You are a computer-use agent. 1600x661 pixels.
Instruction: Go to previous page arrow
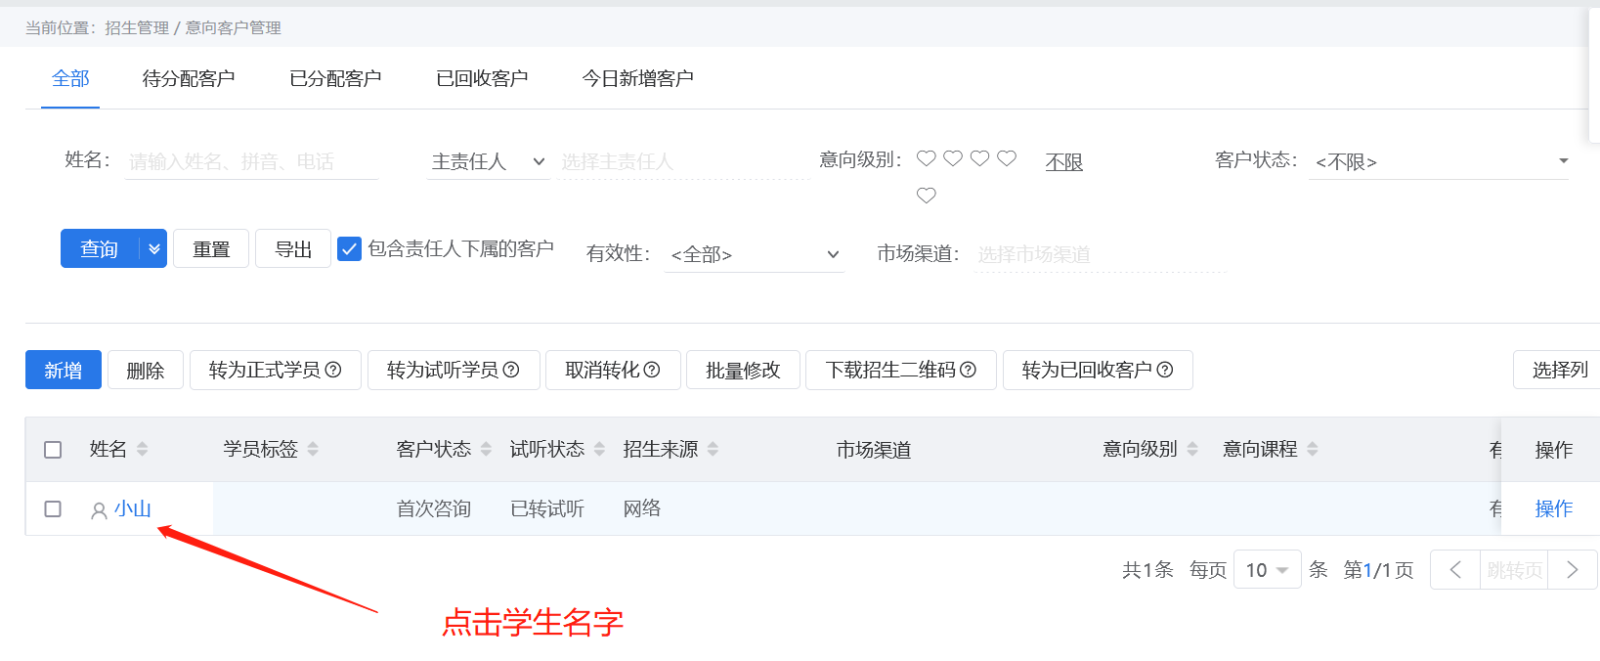pos(1455,570)
